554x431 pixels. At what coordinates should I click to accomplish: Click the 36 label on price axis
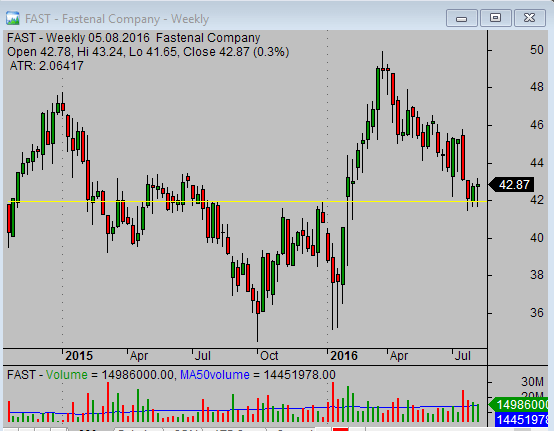[x=537, y=313]
